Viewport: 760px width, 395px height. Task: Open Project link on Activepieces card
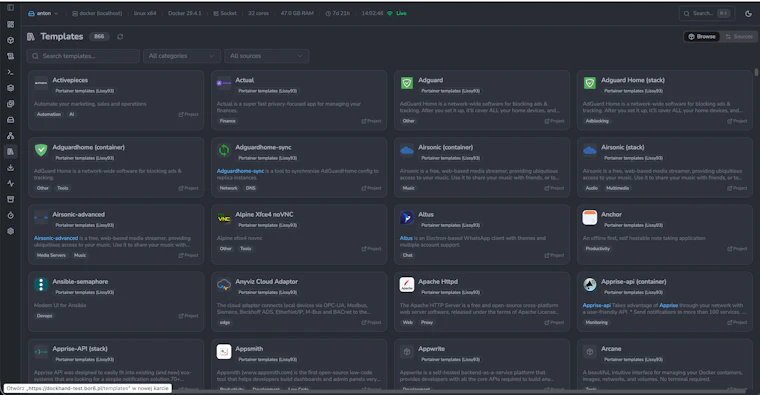189,114
